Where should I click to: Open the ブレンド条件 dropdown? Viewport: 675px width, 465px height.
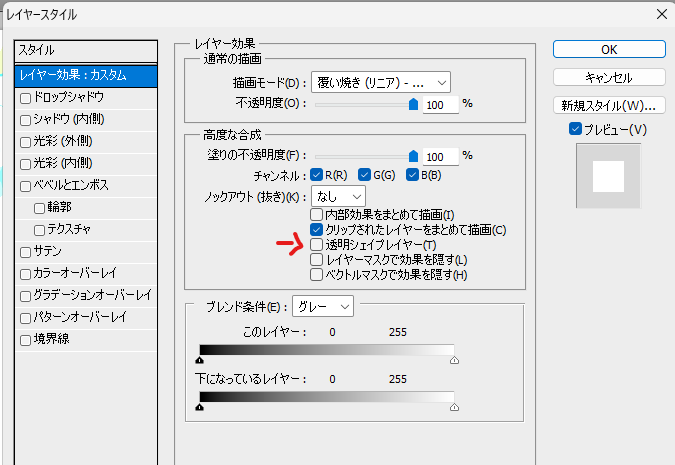[x=323, y=306]
